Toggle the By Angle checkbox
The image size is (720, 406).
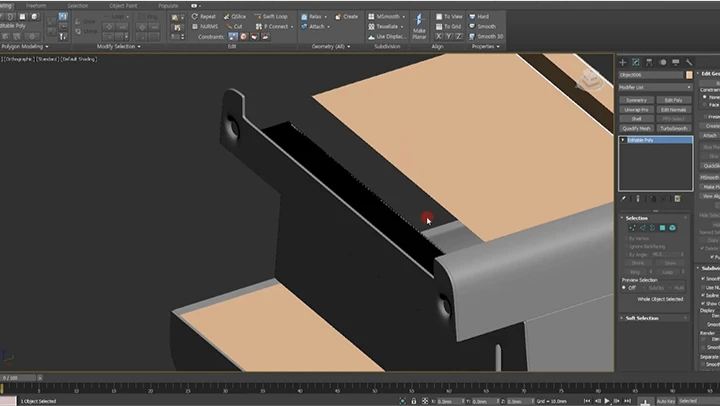coord(626,254)
